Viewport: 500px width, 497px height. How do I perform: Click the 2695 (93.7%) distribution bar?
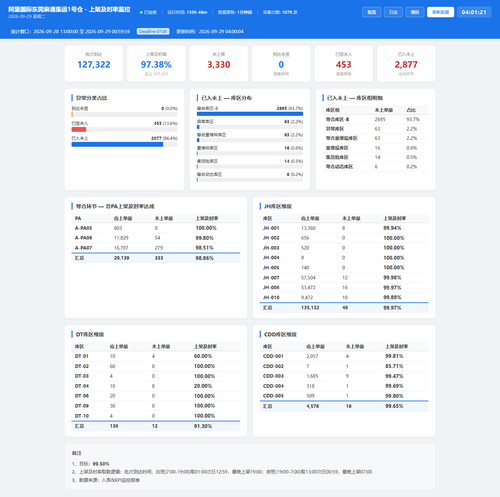coord(250,114)
